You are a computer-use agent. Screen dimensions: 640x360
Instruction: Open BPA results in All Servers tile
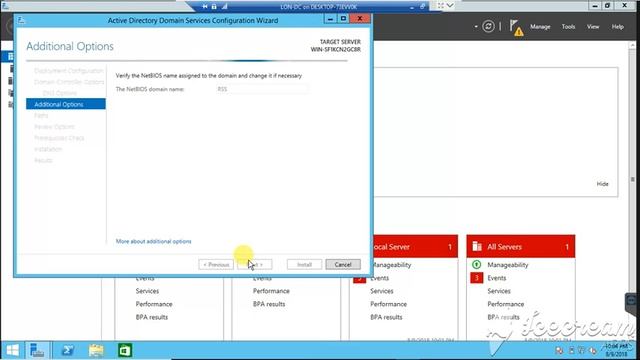pyautogui.click(x=503, y=317)
